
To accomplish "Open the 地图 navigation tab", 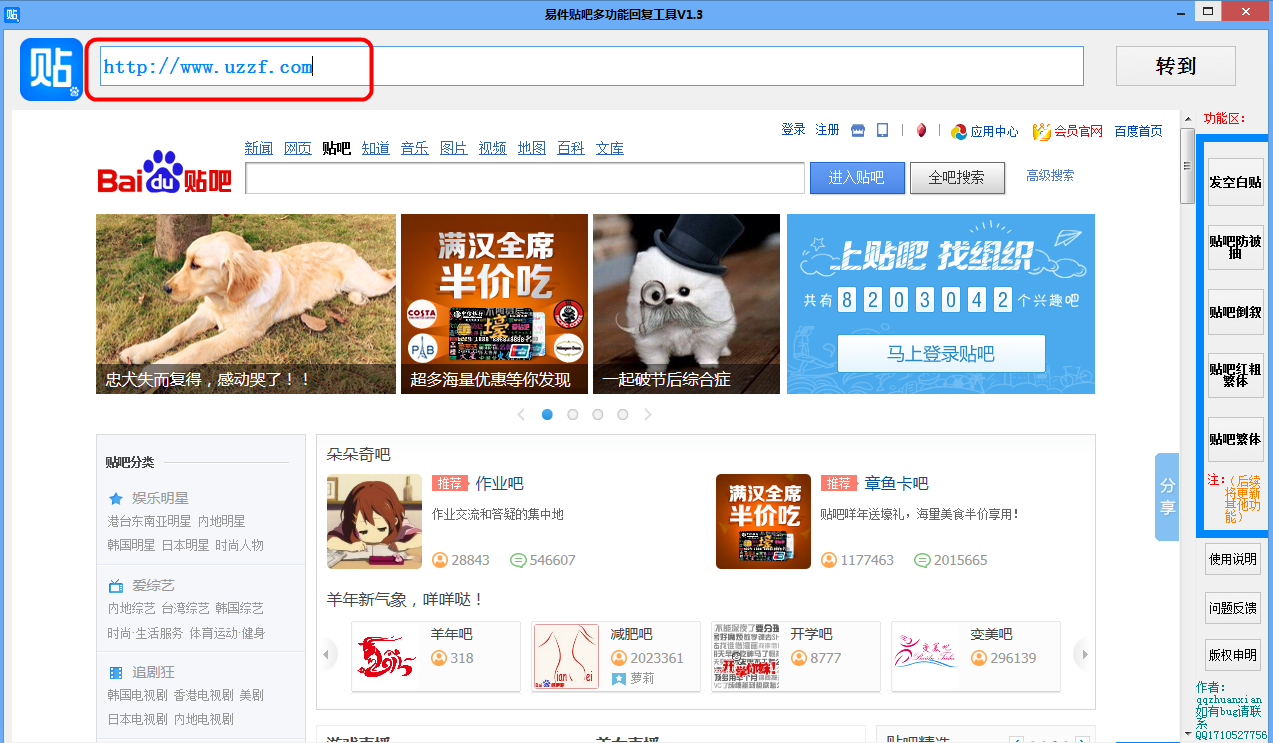I will pyautogui.click(x=532, y=148).
